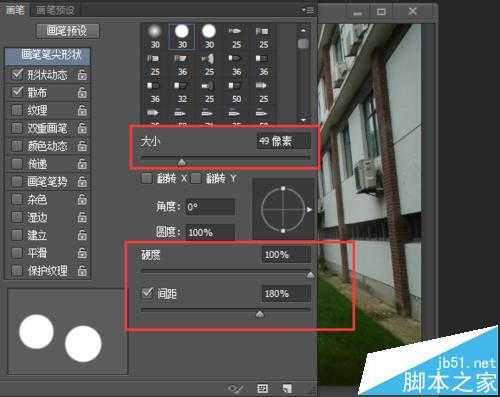Toggle the lock icon beside 杂色
This screenshot has width=500, height=397.
point(82,200)
